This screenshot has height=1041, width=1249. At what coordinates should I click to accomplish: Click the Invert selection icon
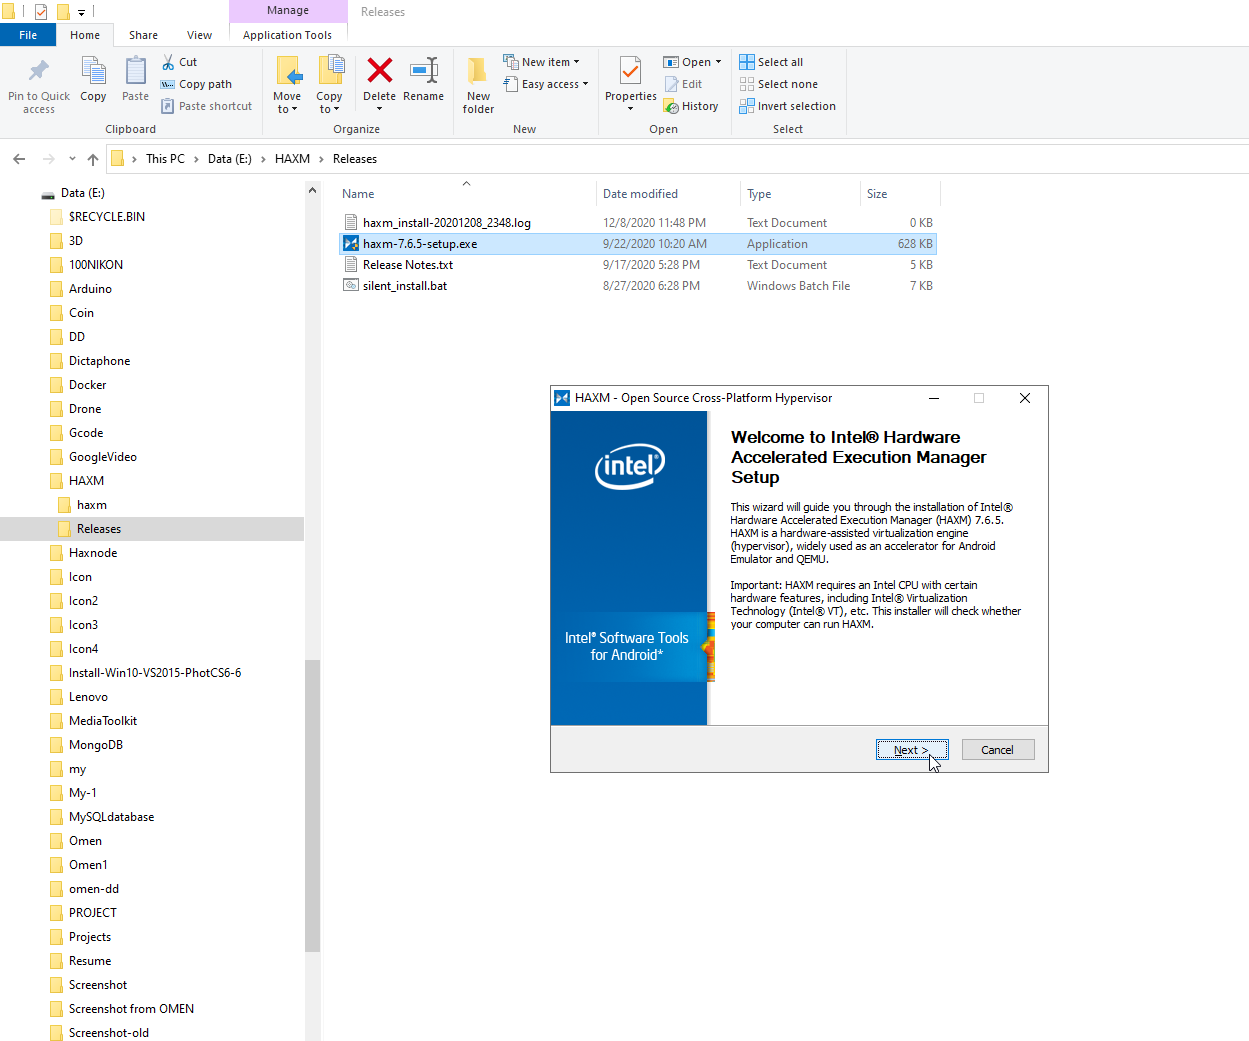point(747,106)
